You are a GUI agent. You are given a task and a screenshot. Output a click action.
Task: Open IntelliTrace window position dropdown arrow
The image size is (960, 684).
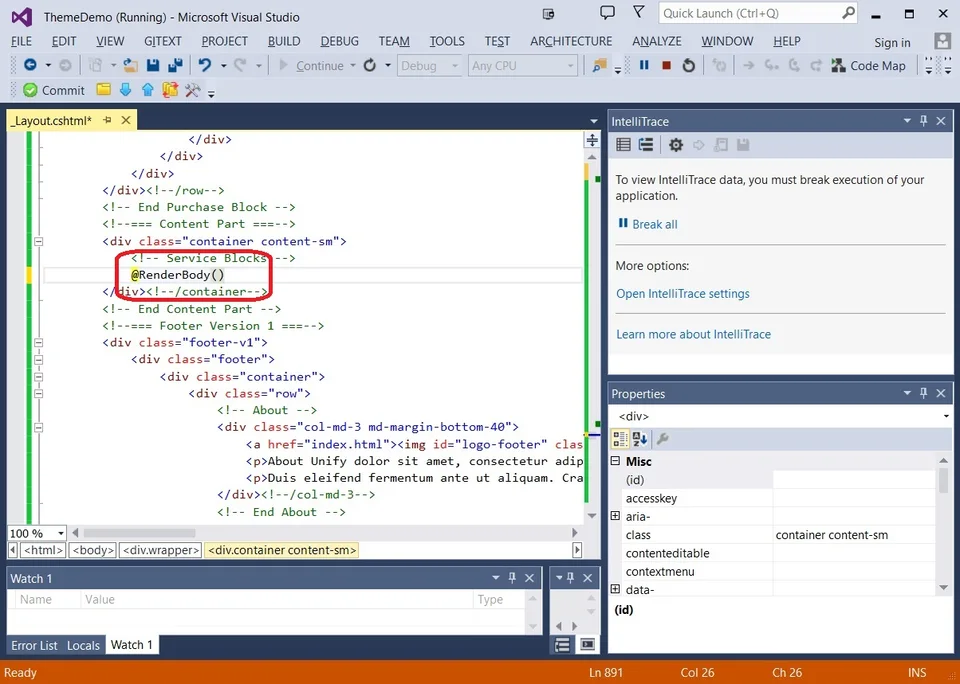907,121
